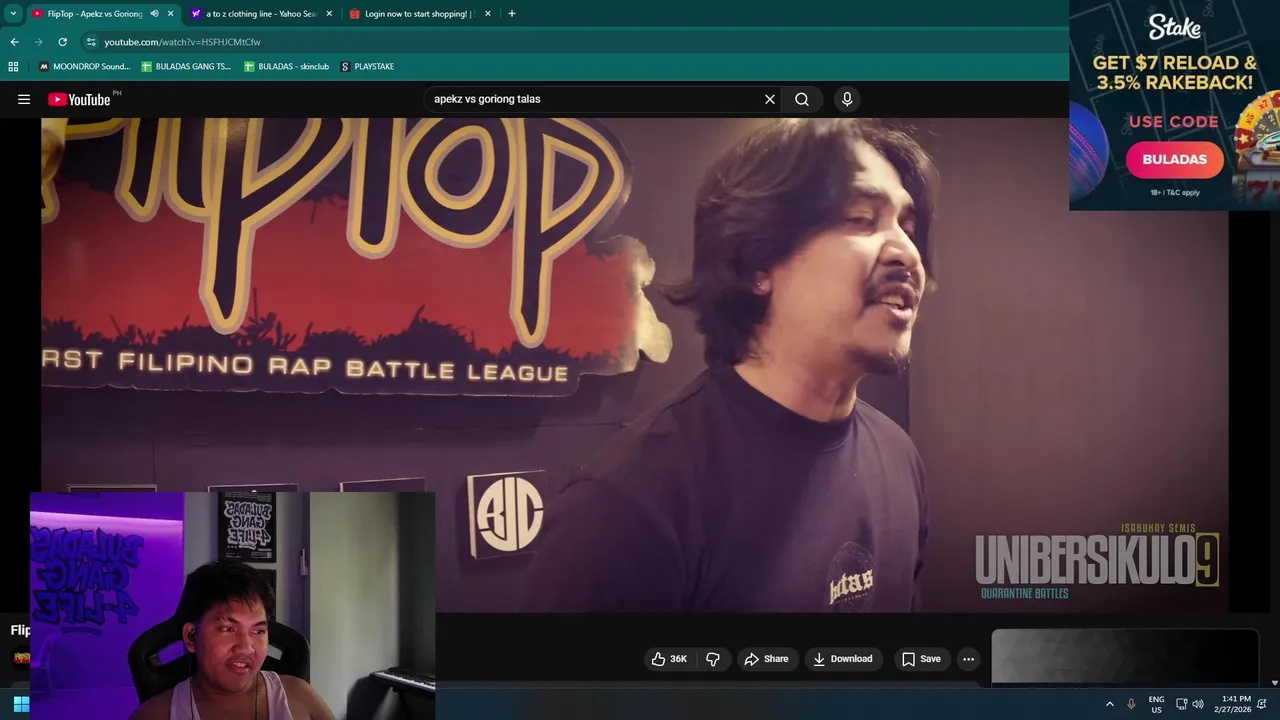This screenshot has height=720, width=1280.
Task: Share the video
Action: [x=767, y=659]
